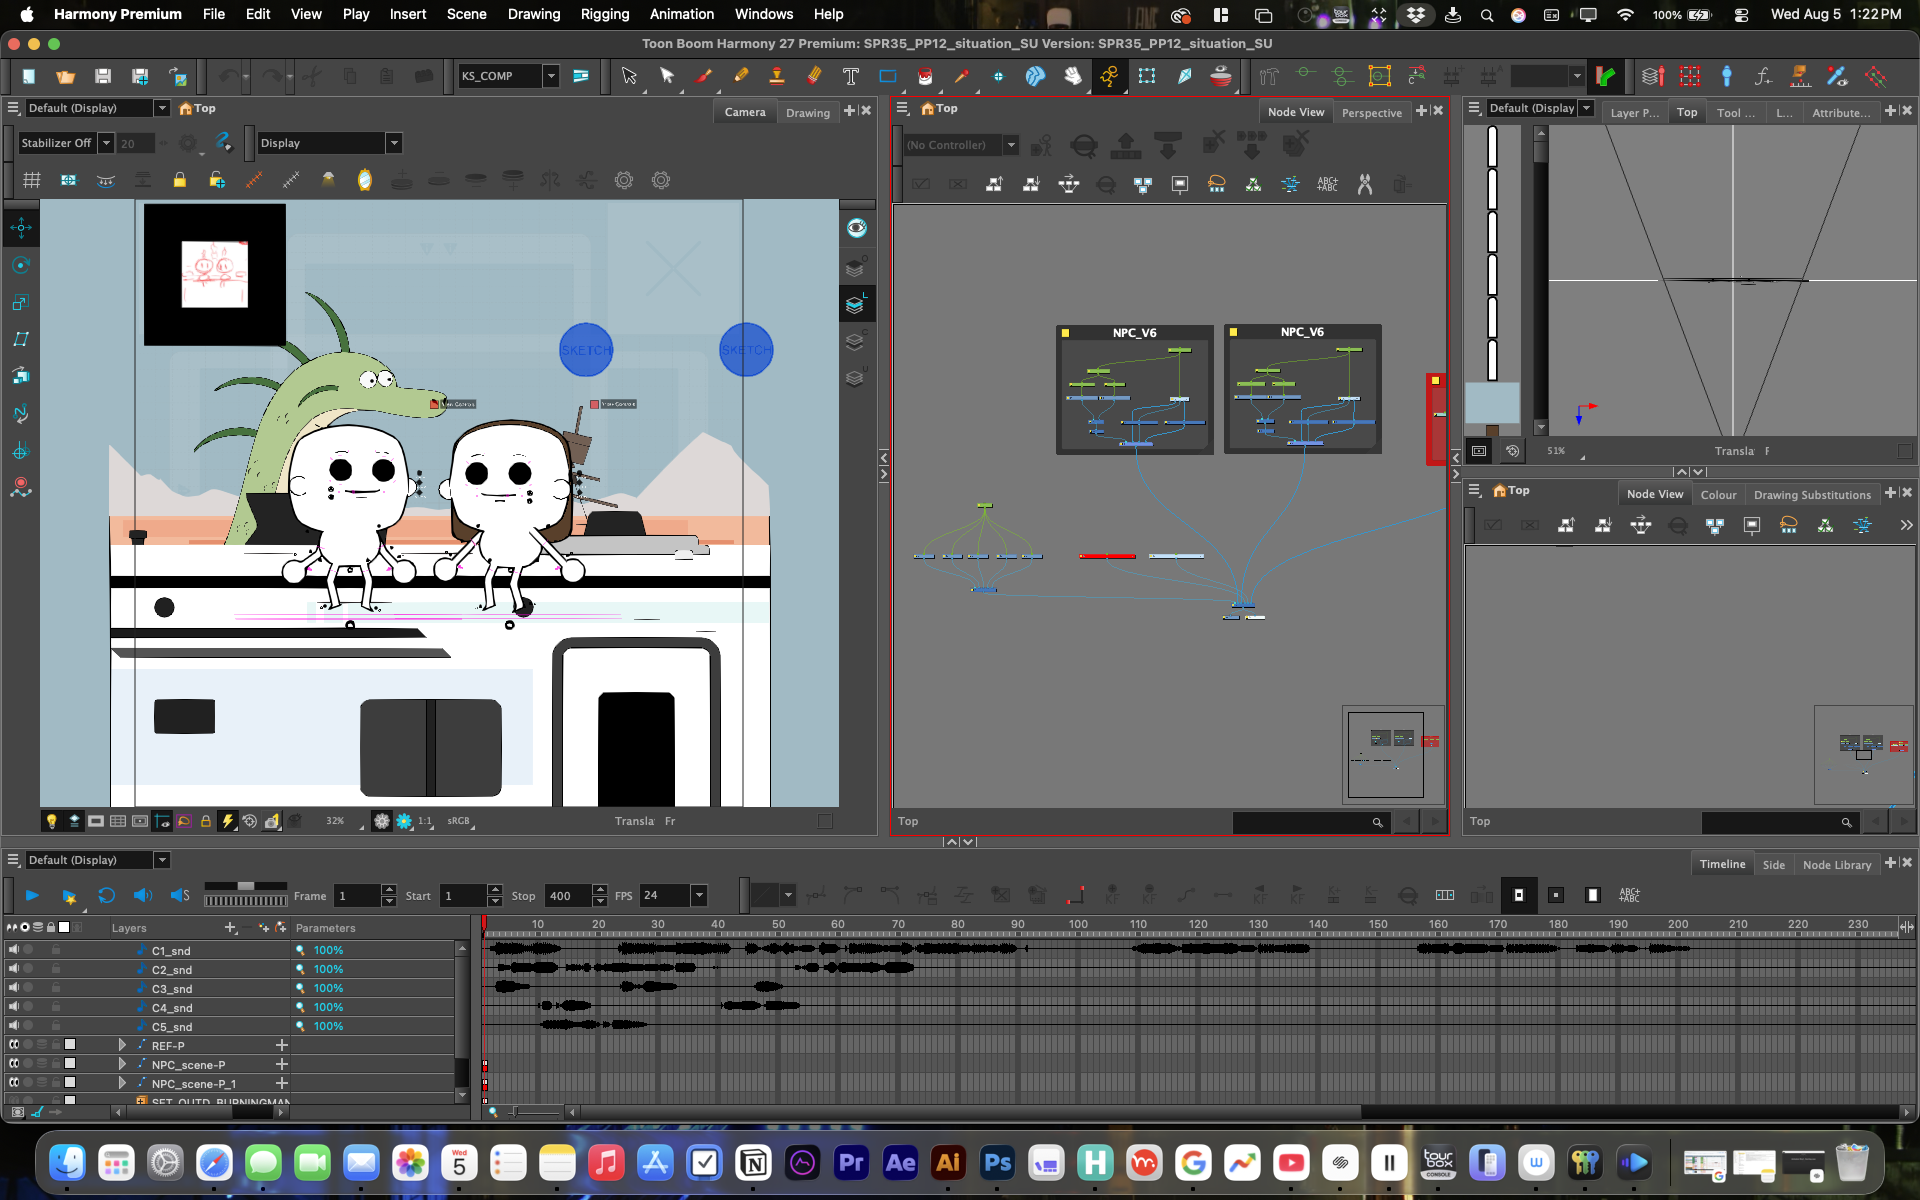
Task: Switch to the Drawing tab in the Camera panel
Action: pos(808,112)
